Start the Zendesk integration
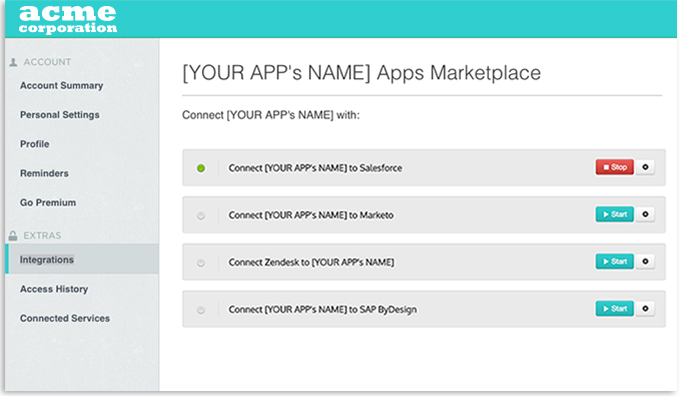Image resolution: width=680 pixels, height=396 pixels. [x=615, y=262]
